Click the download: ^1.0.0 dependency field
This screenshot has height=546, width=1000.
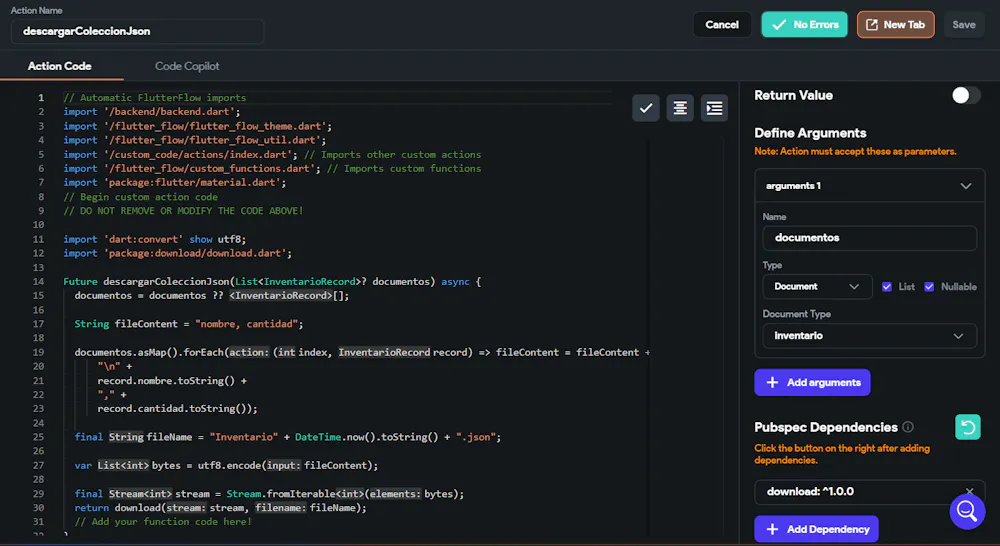(x=869, y=492)
